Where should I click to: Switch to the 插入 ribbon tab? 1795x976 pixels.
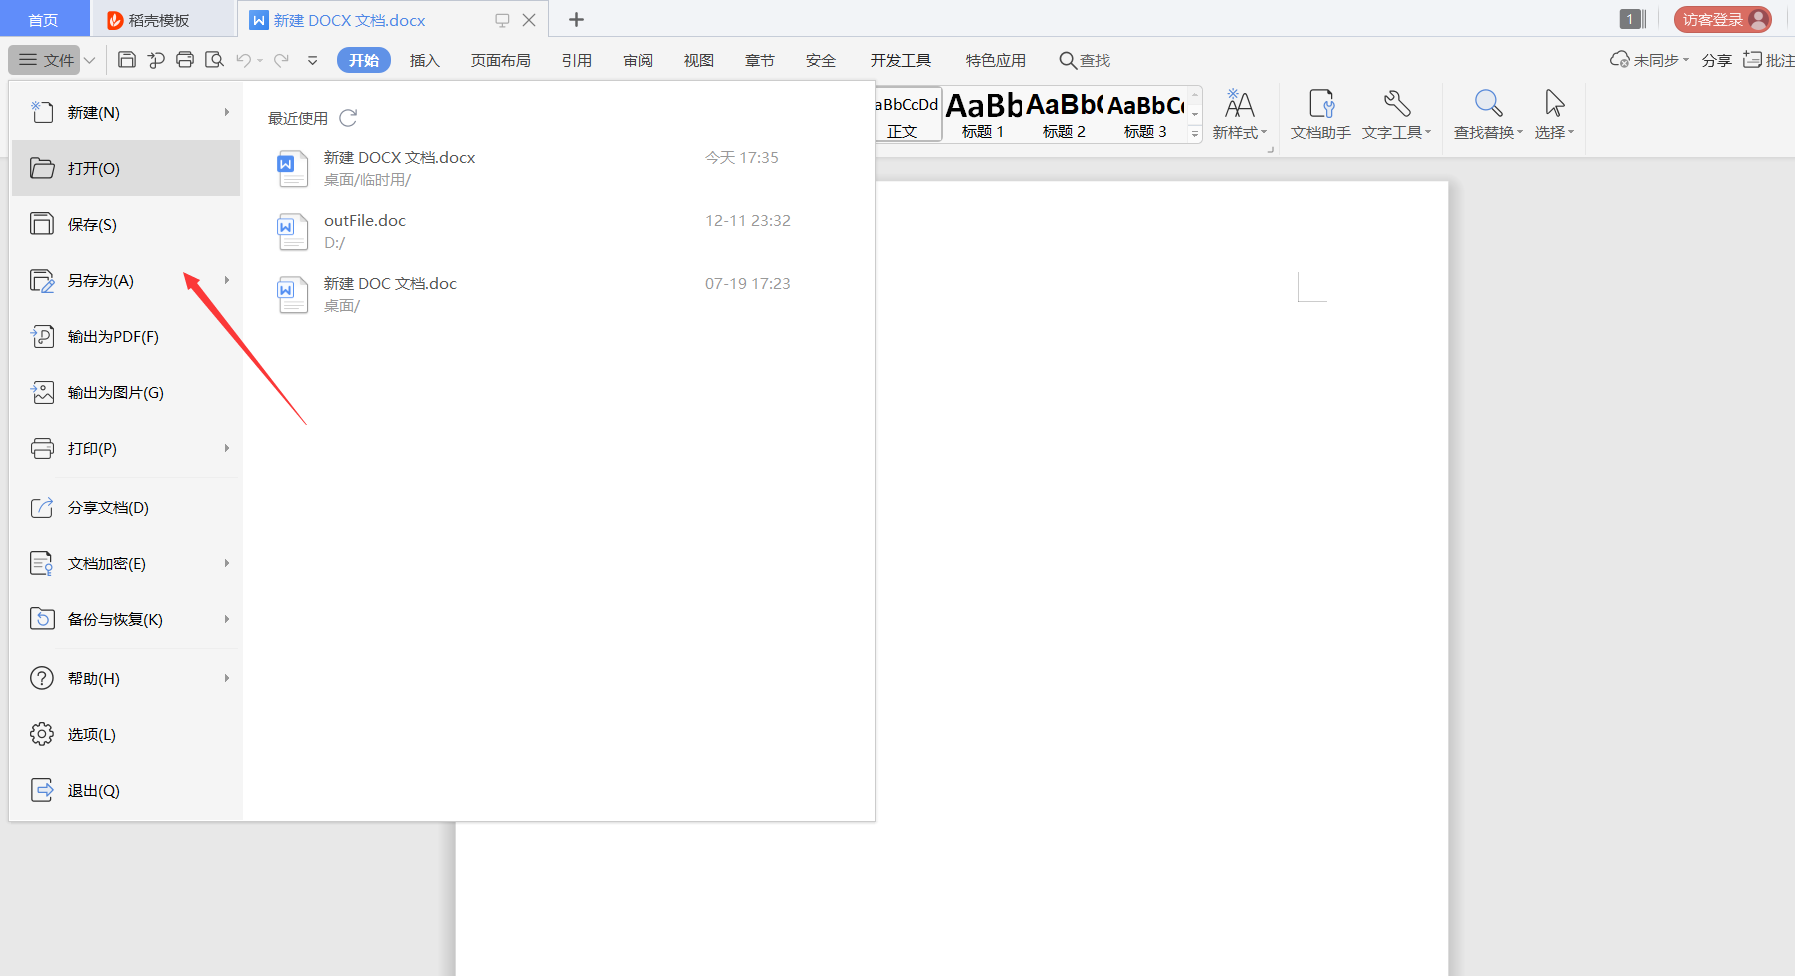pos(425,60)
